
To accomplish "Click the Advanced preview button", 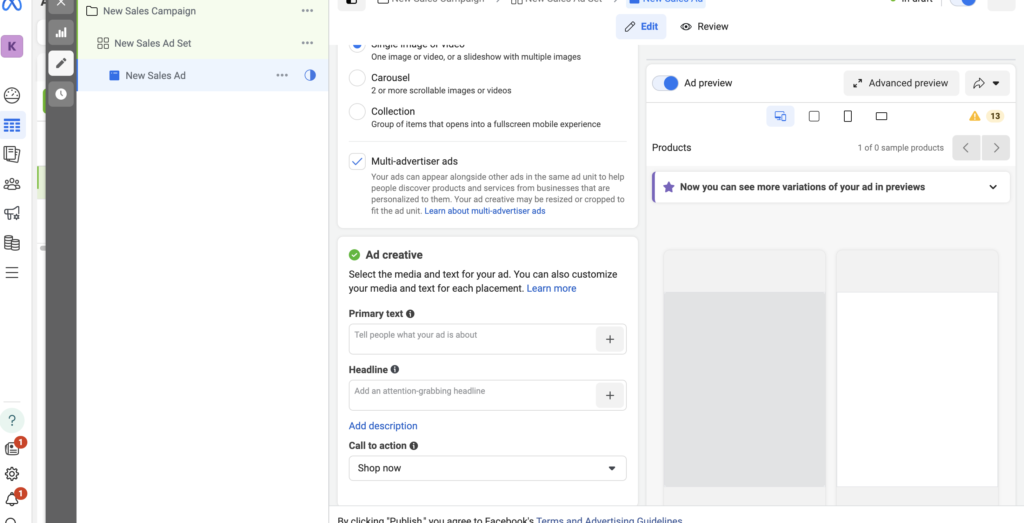I will click(x=901, y=83).
